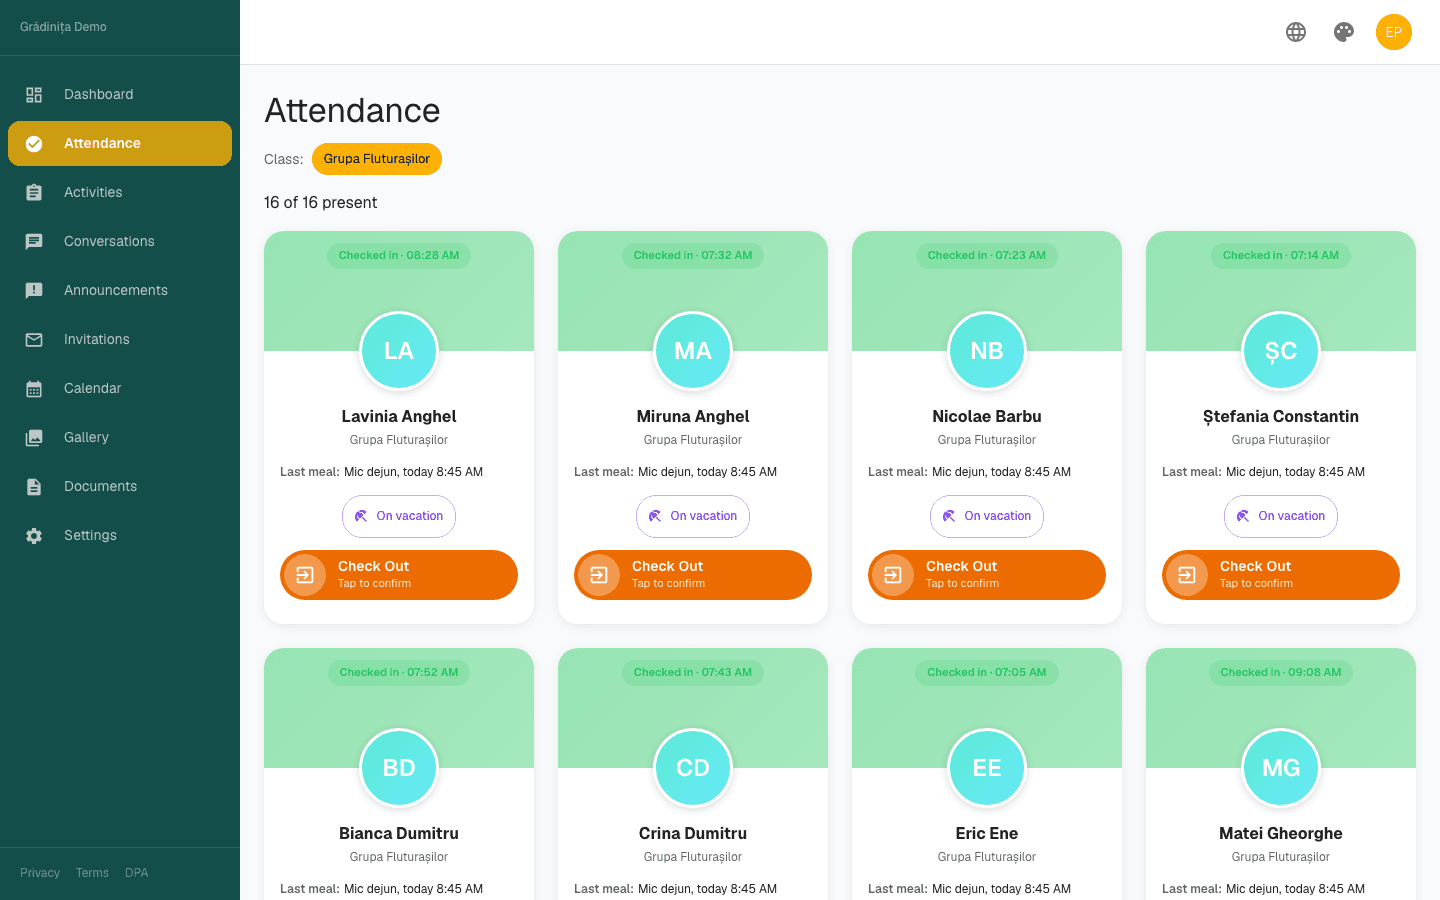Mark Miruna Anghel as On vacation

point(693,517)
